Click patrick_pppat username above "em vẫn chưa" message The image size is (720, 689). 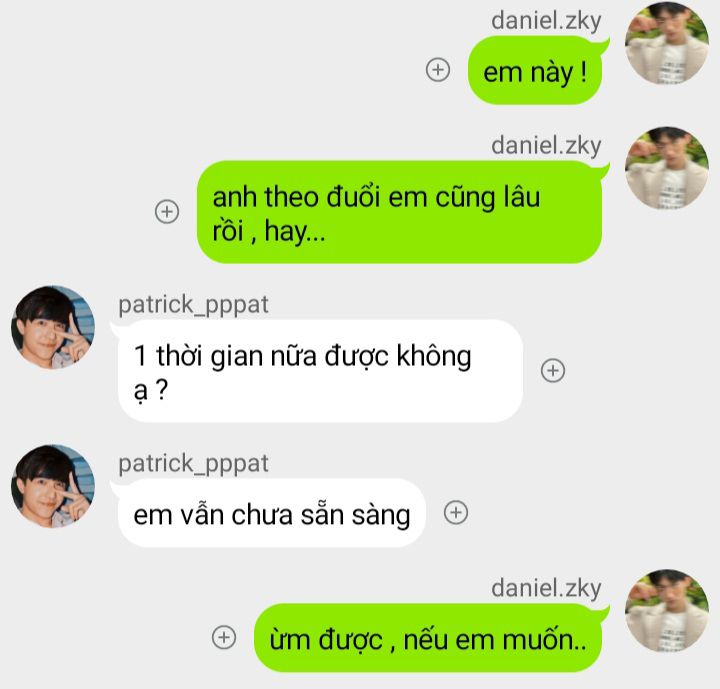(193, 464)
